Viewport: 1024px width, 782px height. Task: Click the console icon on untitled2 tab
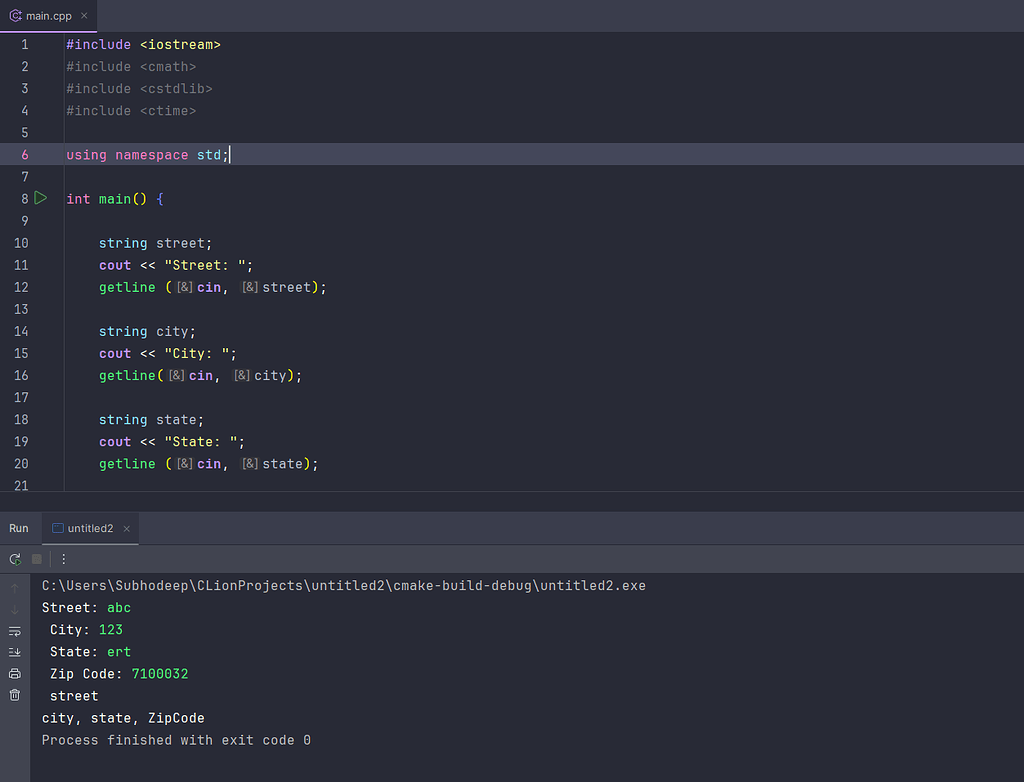coord(57,528)
